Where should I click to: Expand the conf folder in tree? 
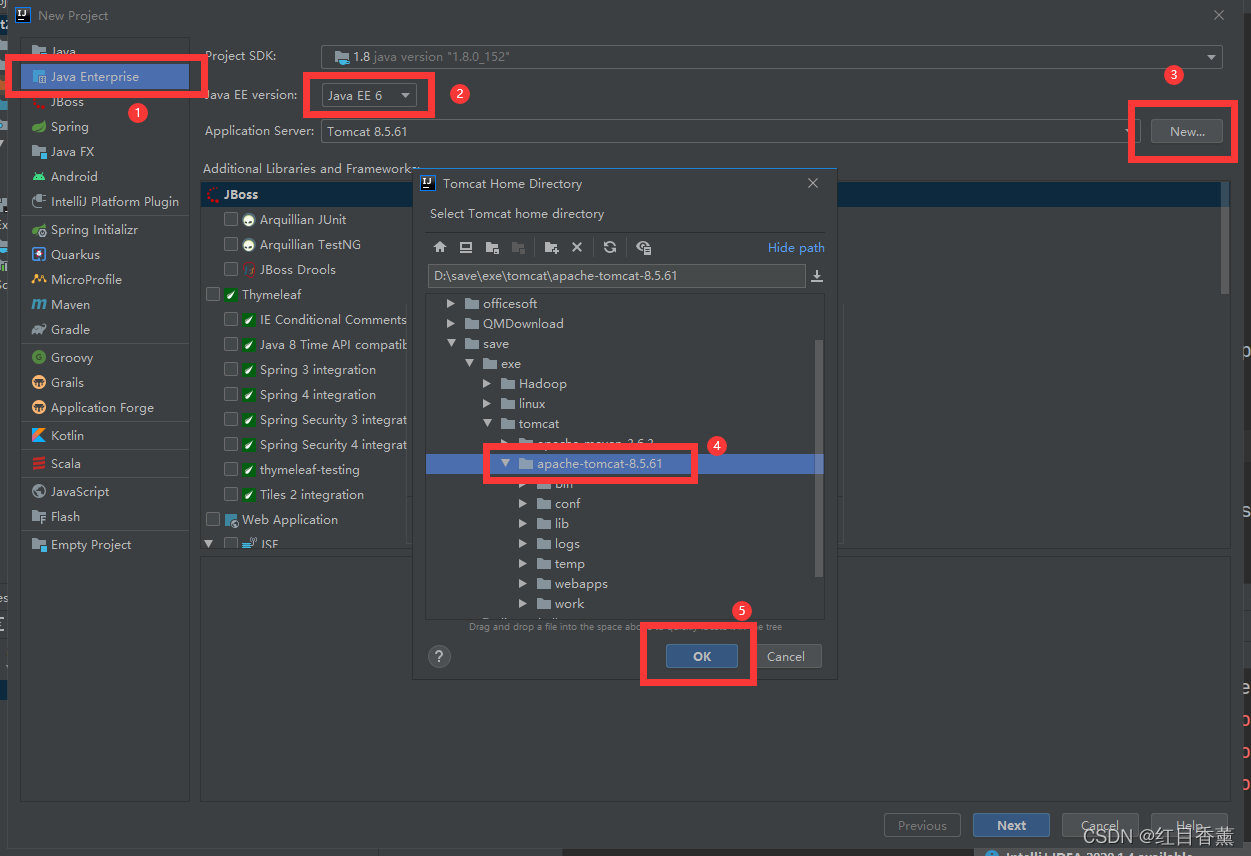523,504
